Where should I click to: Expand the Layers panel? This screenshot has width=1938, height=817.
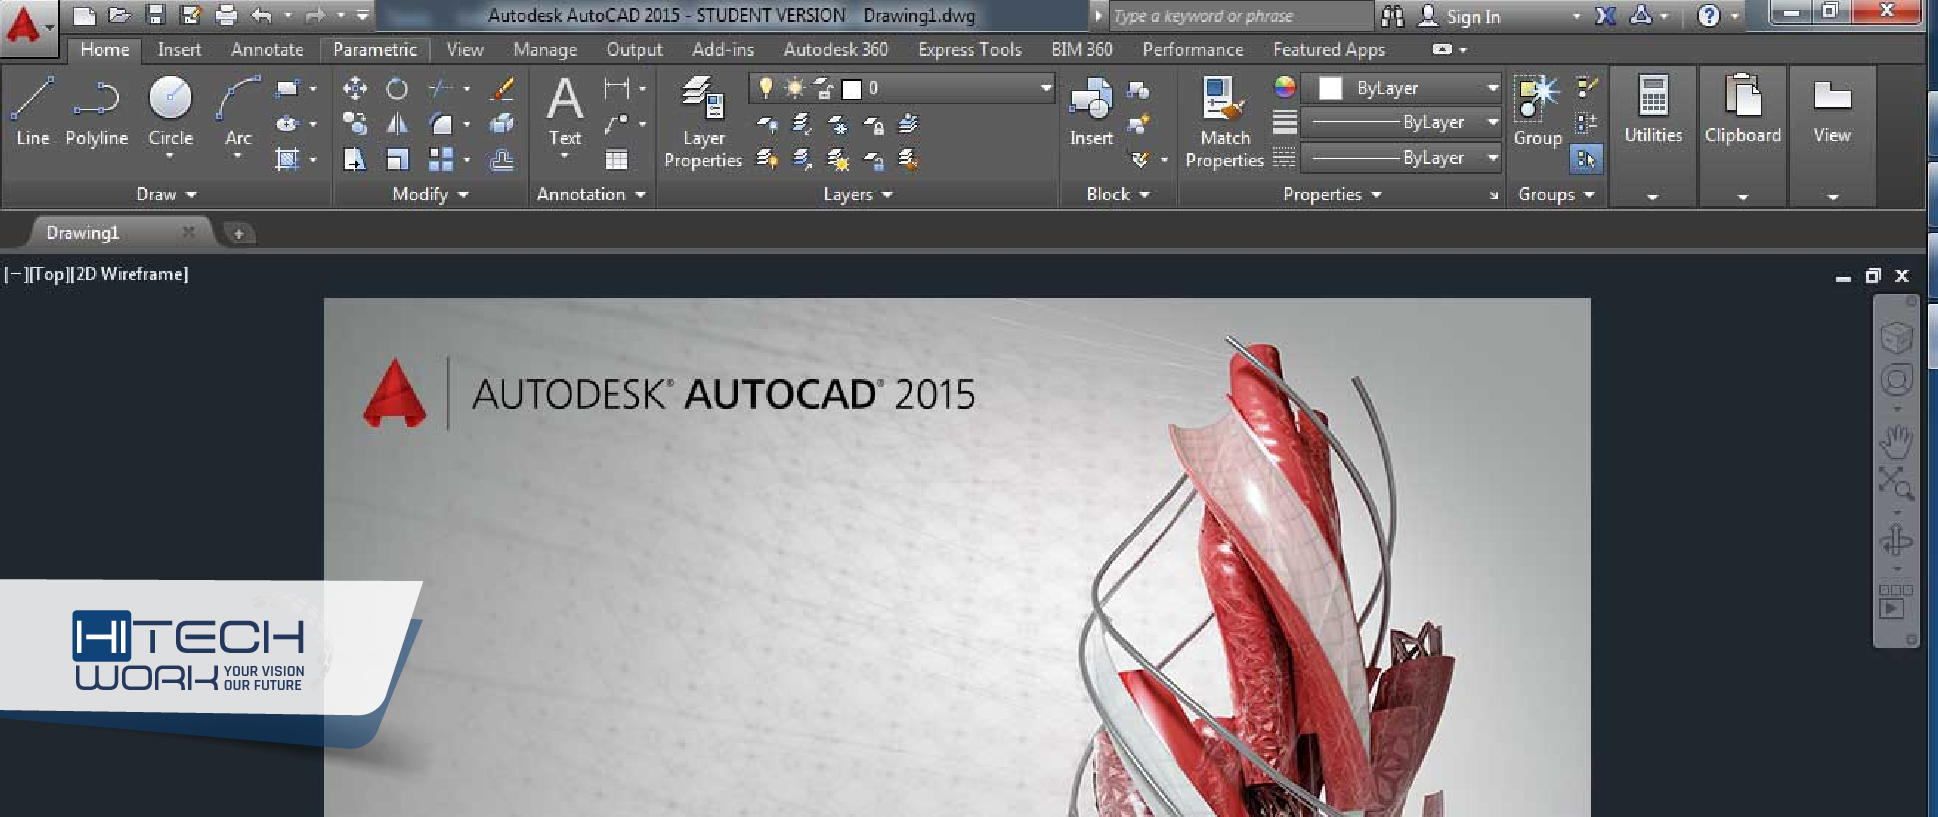pos(857,194)
